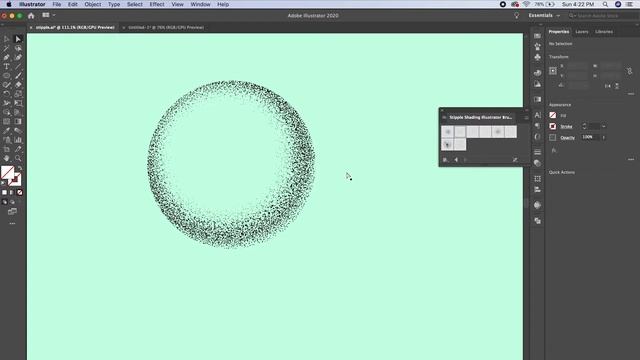
Task: Click the Home icon in the app bar
Action: (31, 16)
